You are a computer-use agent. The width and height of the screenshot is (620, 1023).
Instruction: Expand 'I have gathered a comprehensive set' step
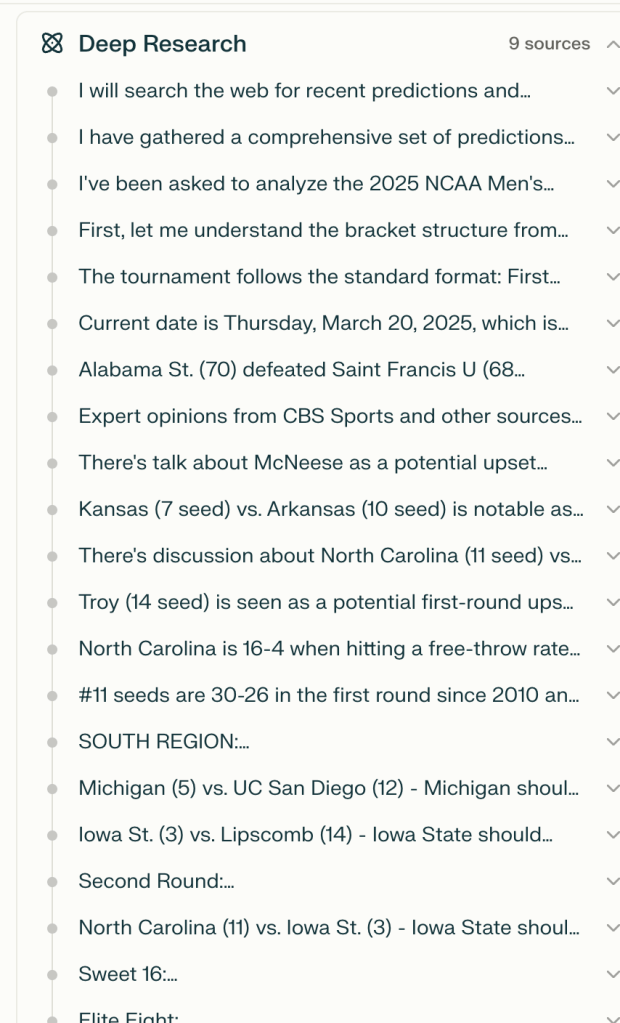612,137
